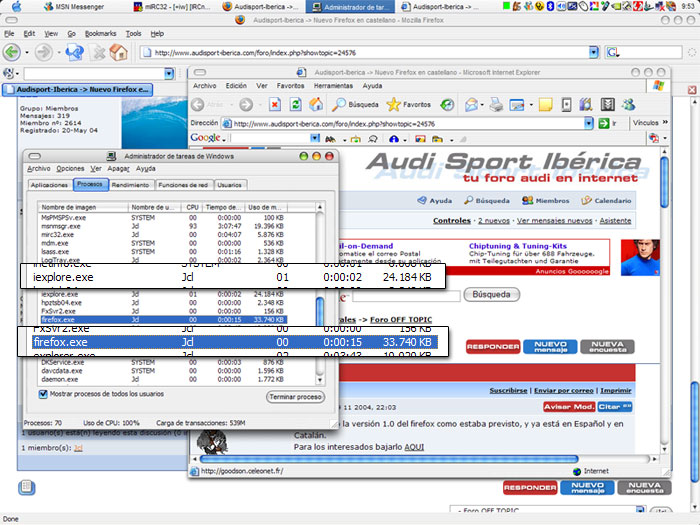Select the daemon.exe process row
Screen dimensions: 700x525
point(162,379)
